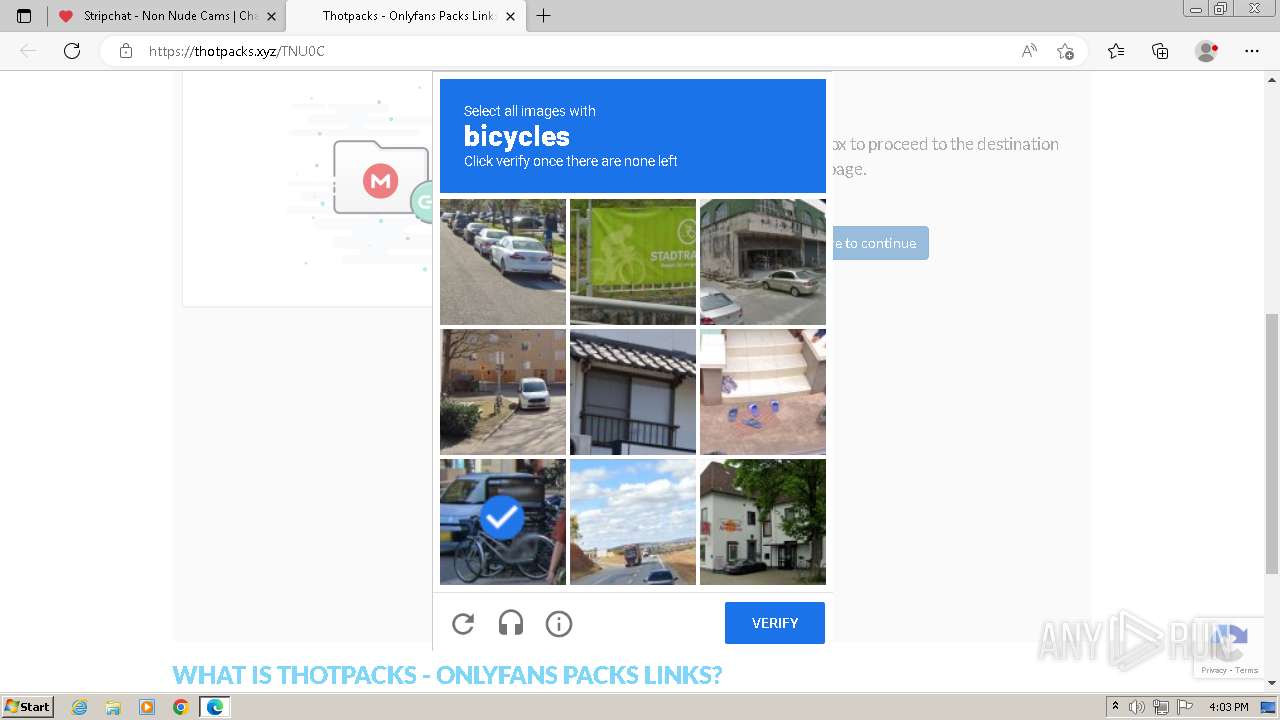Click the blue VERIFY button
This screenshot has height=720, width=1280.
pyautogui.click(x=775, y=623)
